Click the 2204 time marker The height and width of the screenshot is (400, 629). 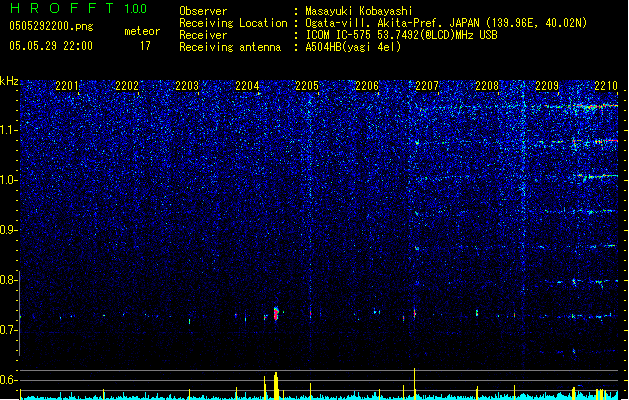[x=247, y=86]
